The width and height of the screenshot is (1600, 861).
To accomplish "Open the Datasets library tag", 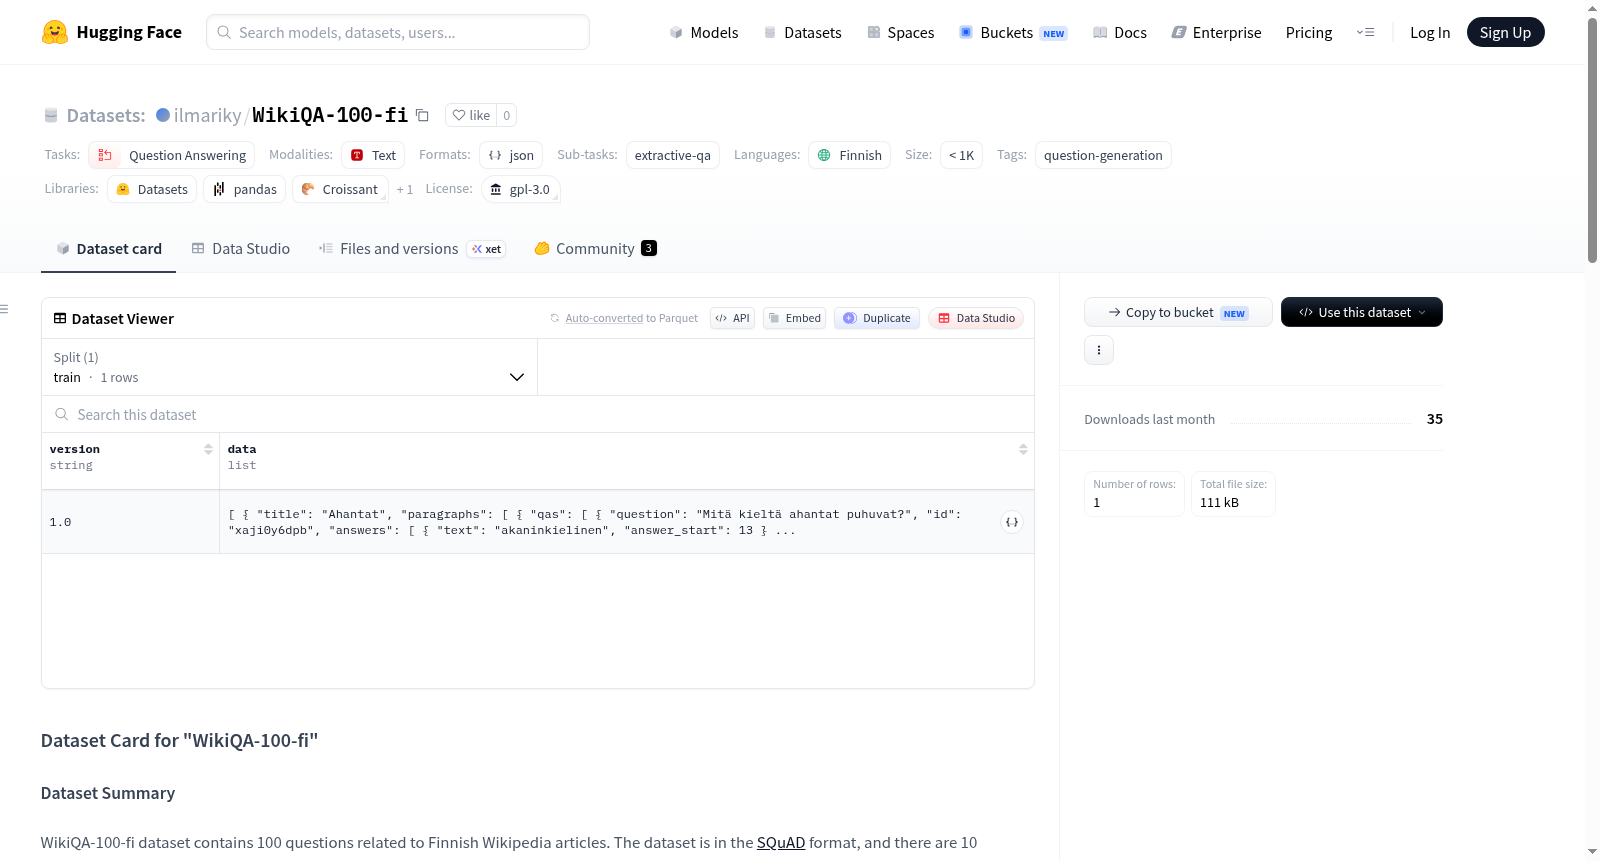I will [152, 189].
